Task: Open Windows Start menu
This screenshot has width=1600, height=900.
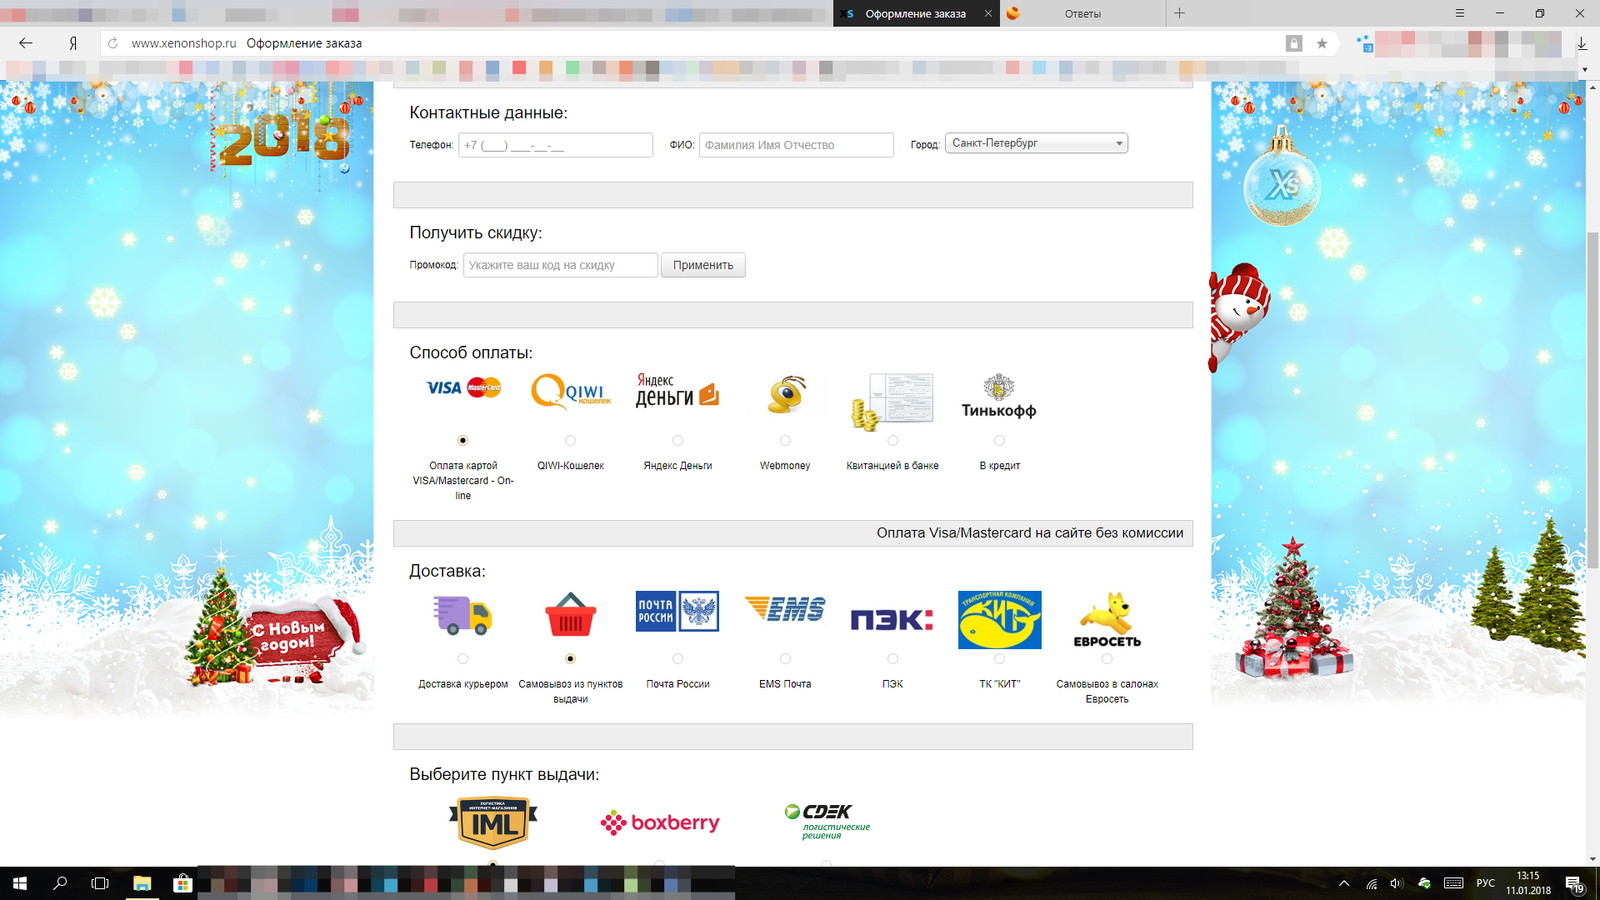Action: coord(20,883)
